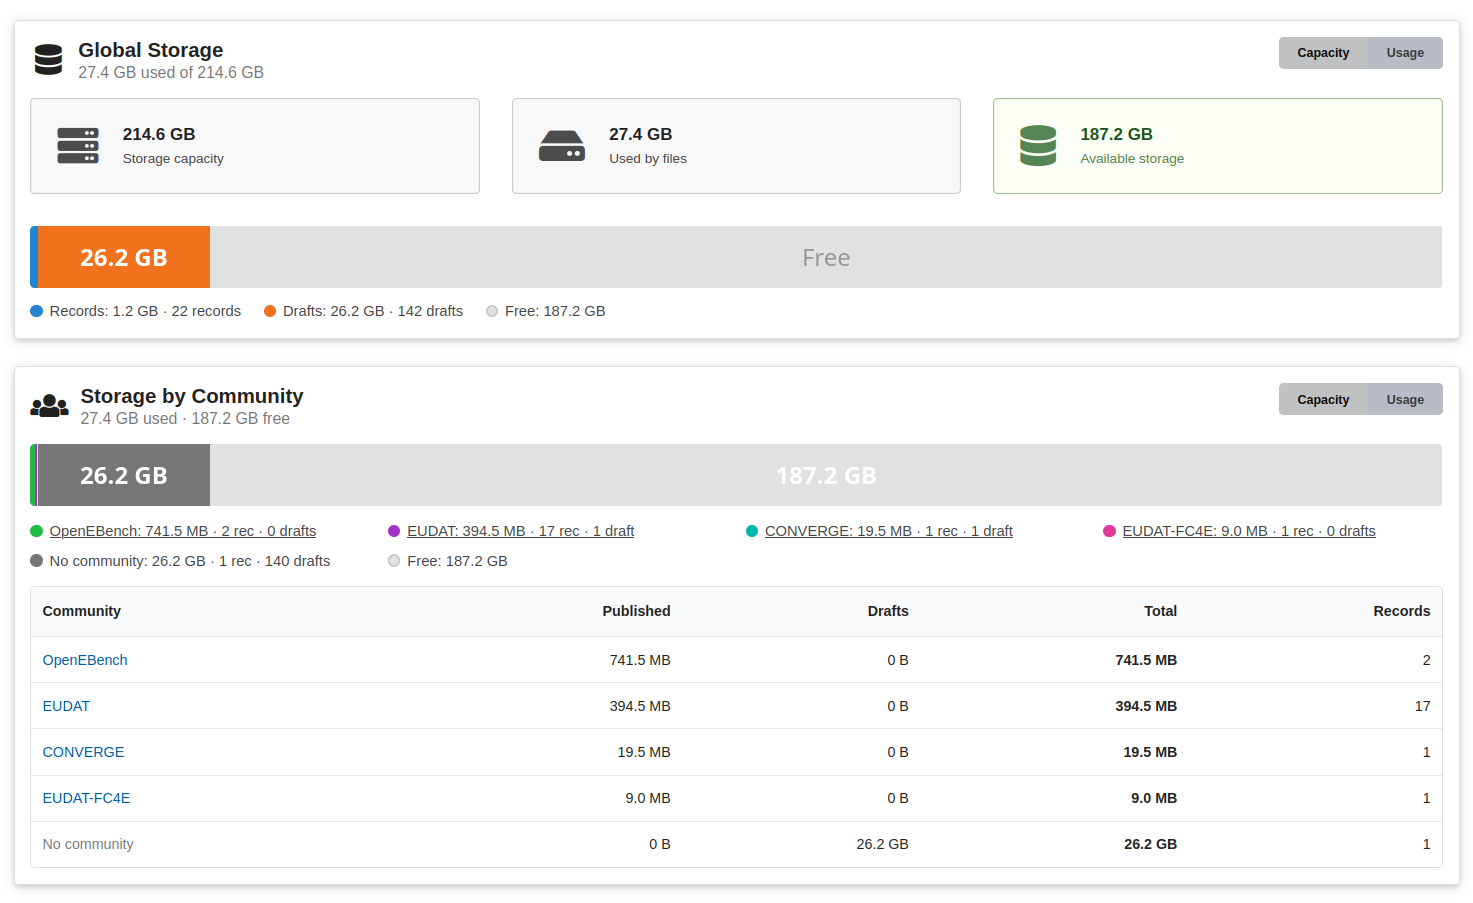Click the No community row label in the table

(88, 844)
